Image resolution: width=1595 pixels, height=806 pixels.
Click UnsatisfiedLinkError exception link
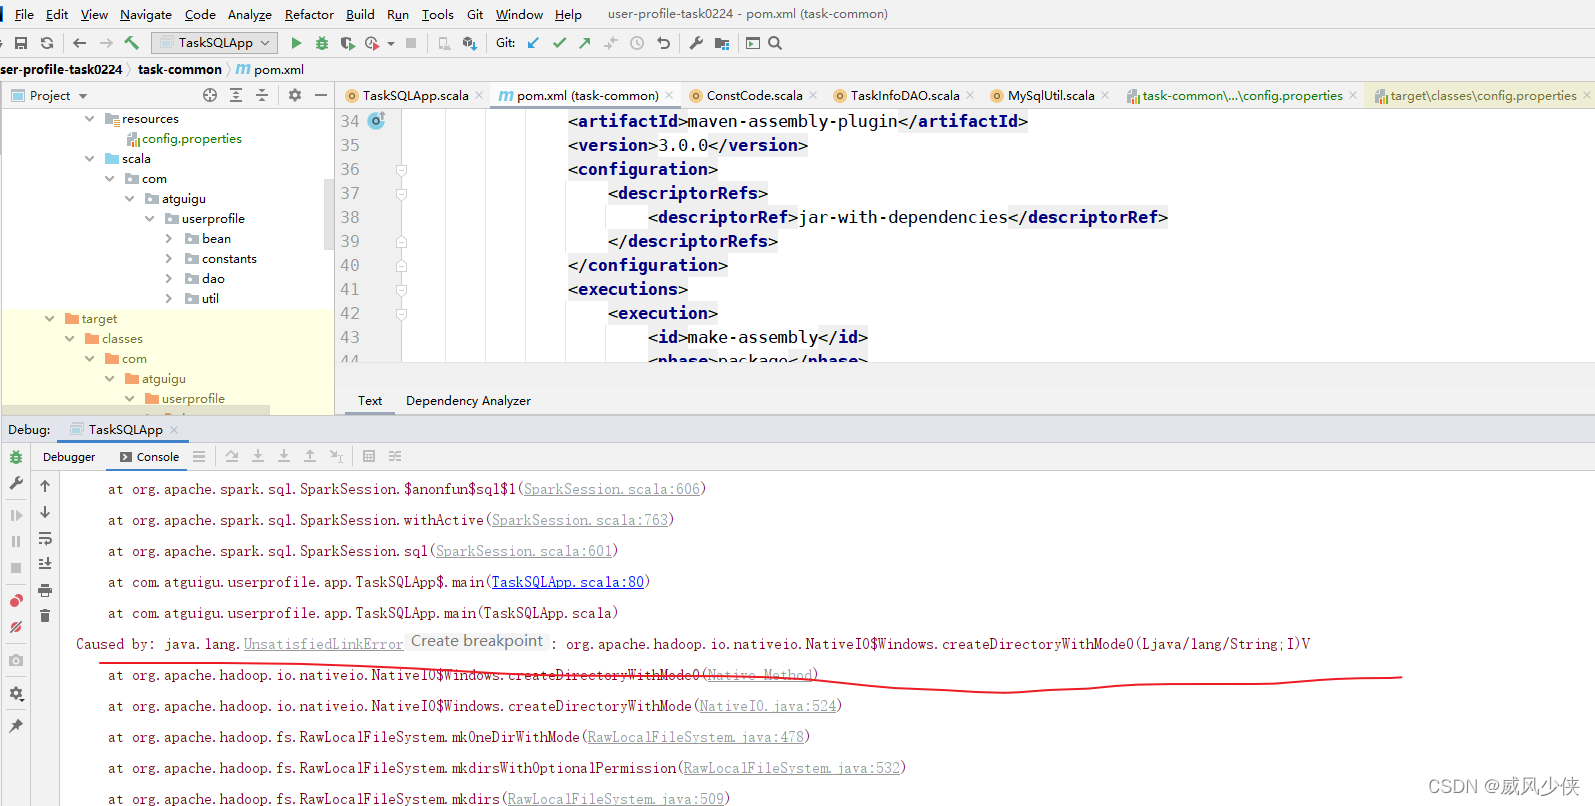(323, 644)
